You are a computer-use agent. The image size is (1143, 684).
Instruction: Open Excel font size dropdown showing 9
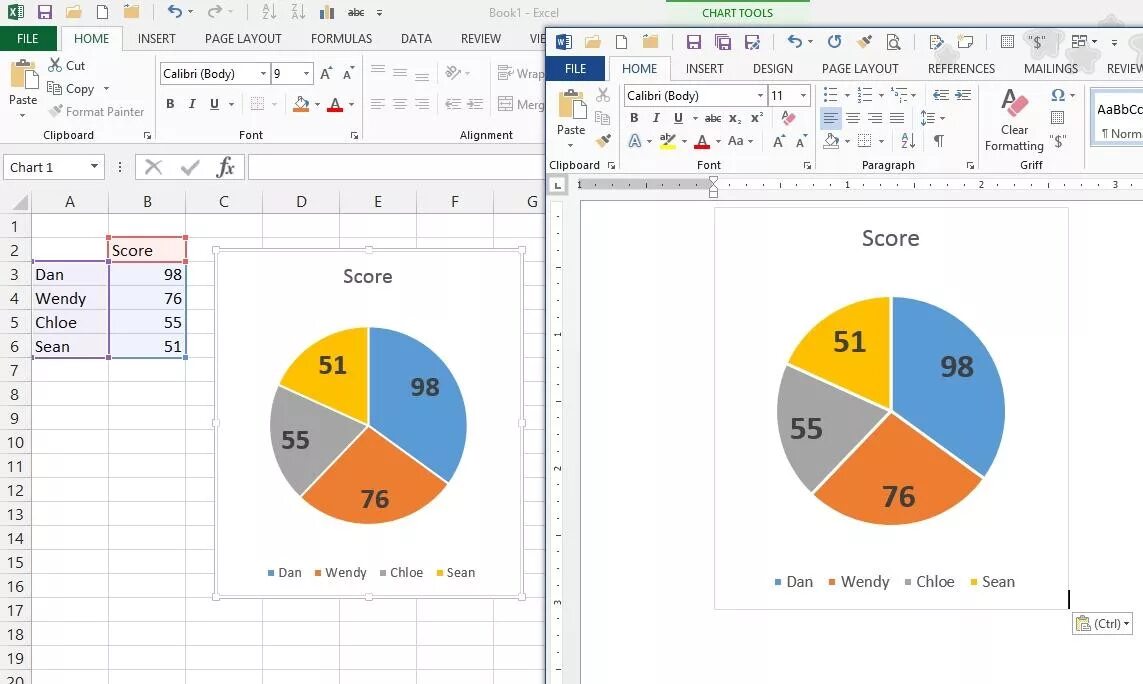coord(306,74)
